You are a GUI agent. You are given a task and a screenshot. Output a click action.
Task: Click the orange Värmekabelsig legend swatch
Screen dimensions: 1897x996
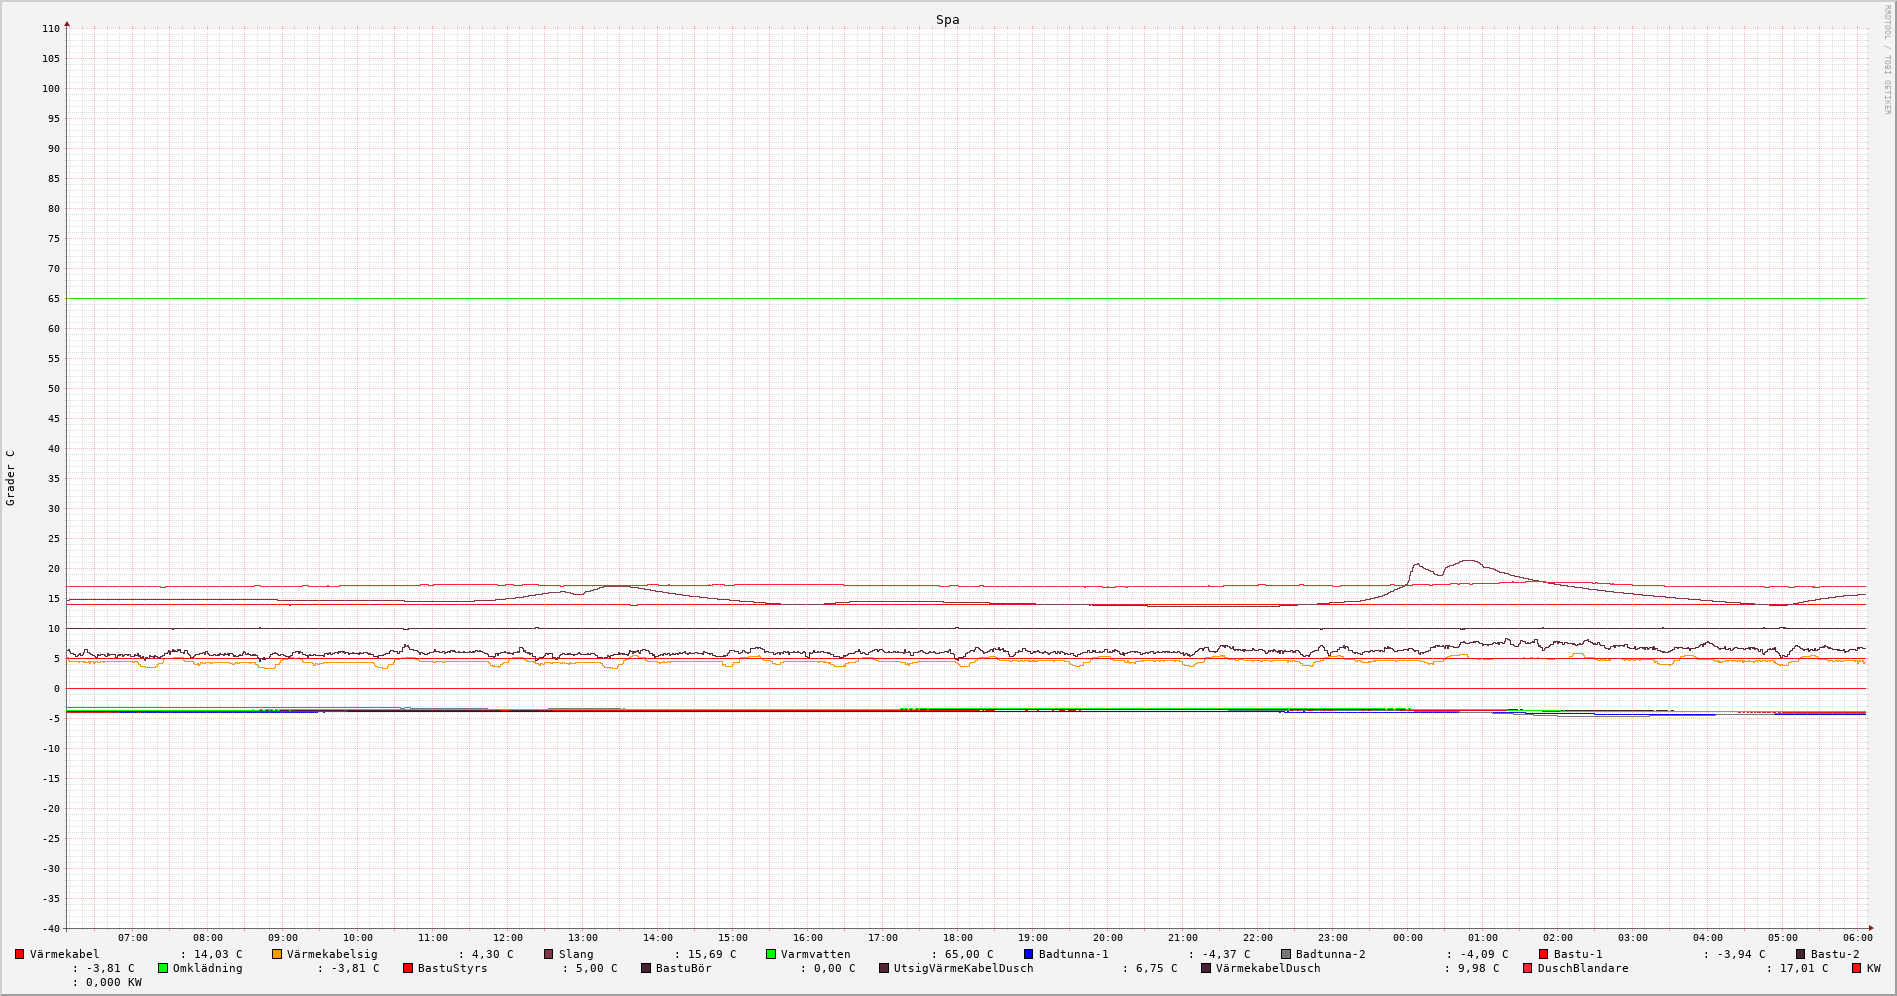coord(277,954)
